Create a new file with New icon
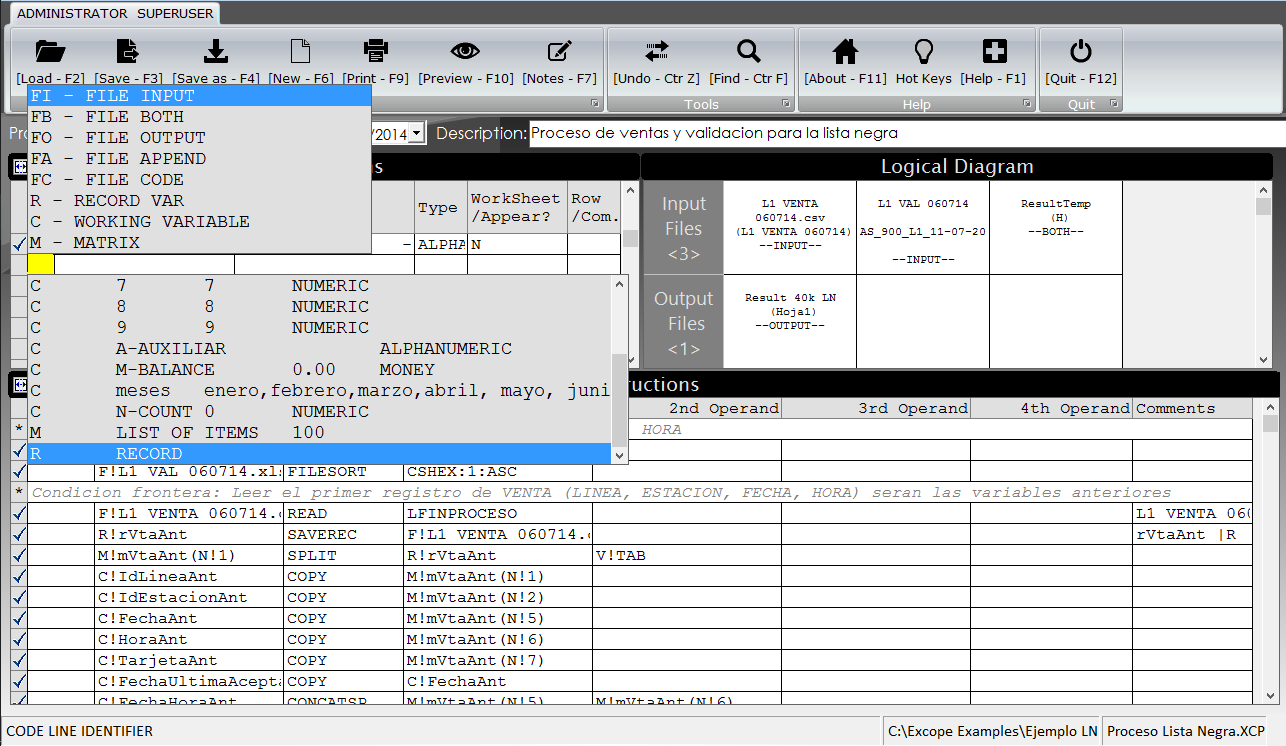This screenshot has width=1286, height=746. point(300,51)
